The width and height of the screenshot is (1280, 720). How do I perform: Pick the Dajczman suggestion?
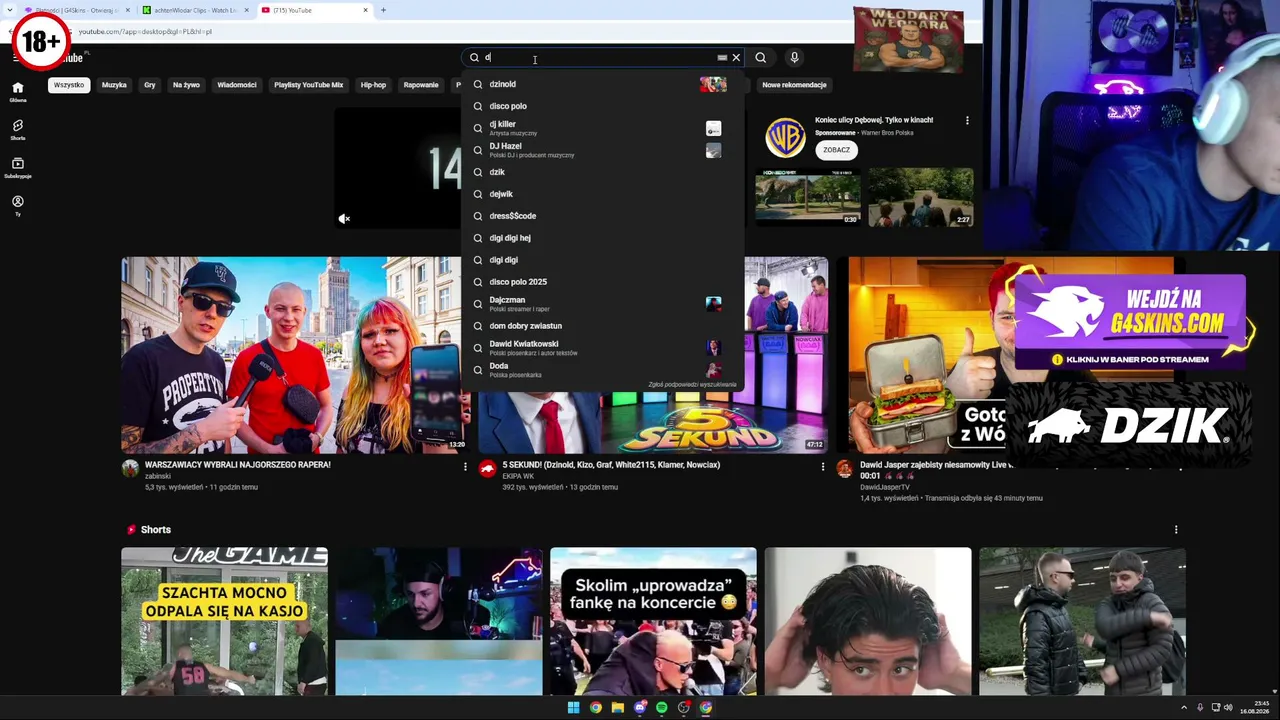(x=603, y=304)
